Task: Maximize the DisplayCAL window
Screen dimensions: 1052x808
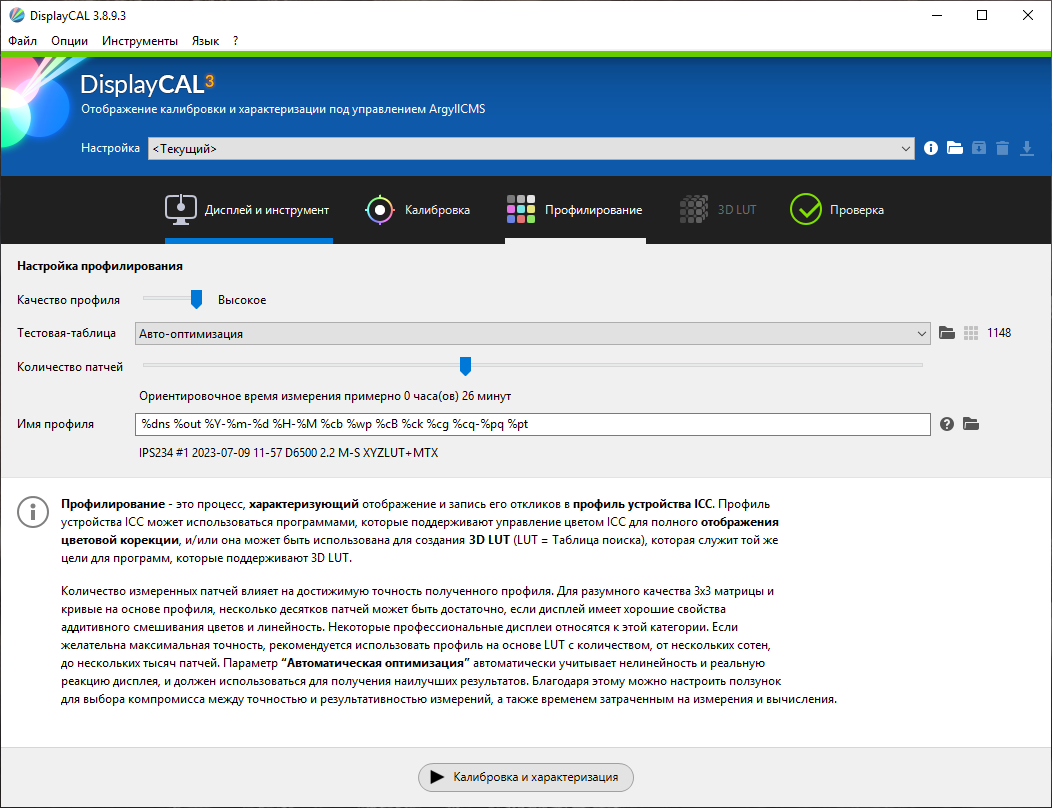Action: (x=982, y=15)
